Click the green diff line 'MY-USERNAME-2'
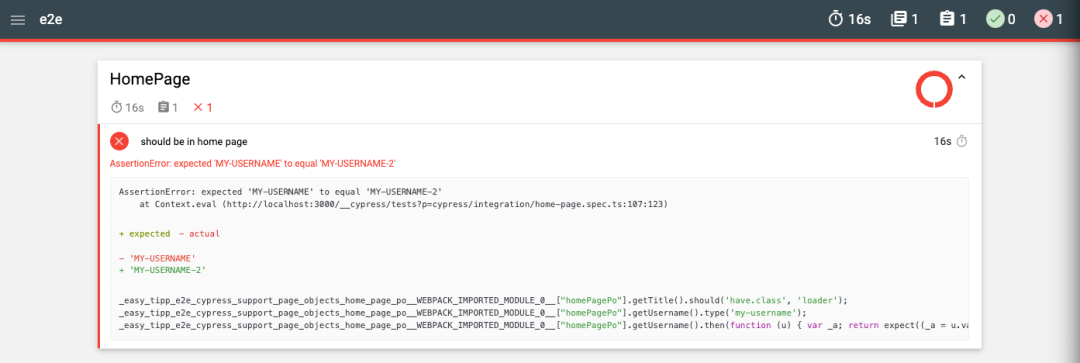 [163, 270]
